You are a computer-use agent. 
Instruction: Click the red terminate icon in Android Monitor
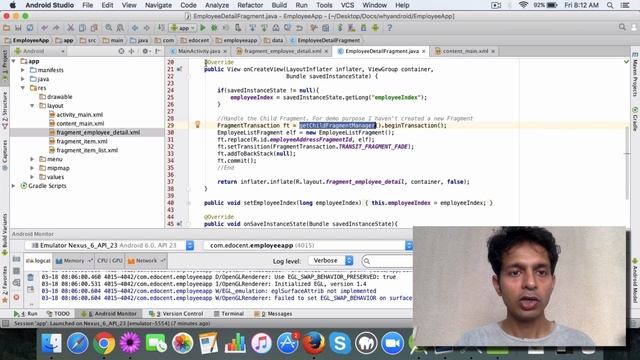tap(16, 297)
